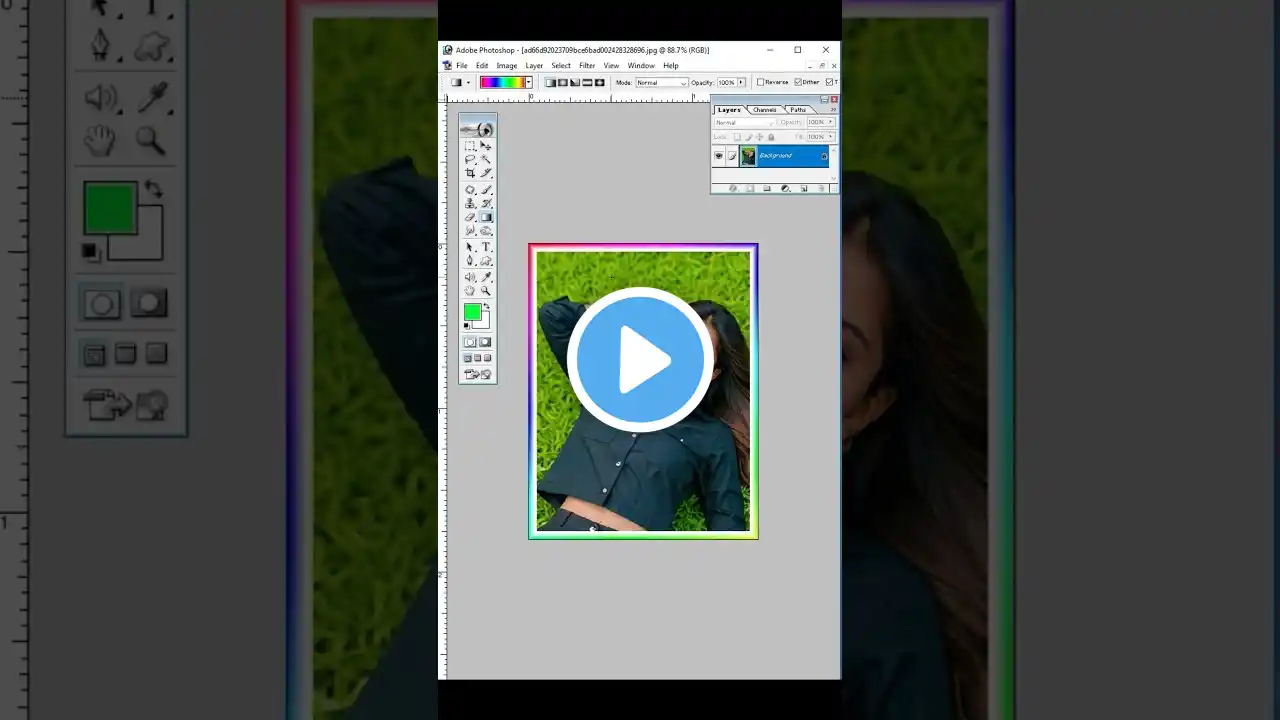Pick the Hand tool
The image size is (1280, 720).
pos(470,291)
